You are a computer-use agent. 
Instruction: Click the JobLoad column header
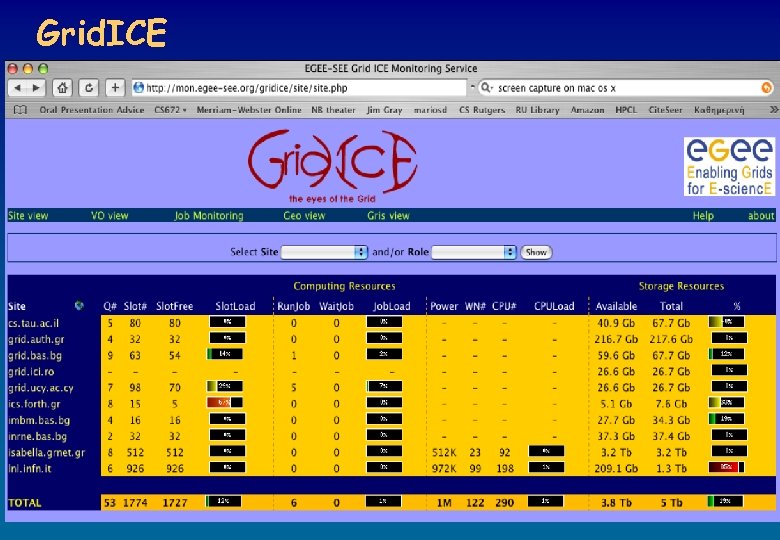point(391,306)
